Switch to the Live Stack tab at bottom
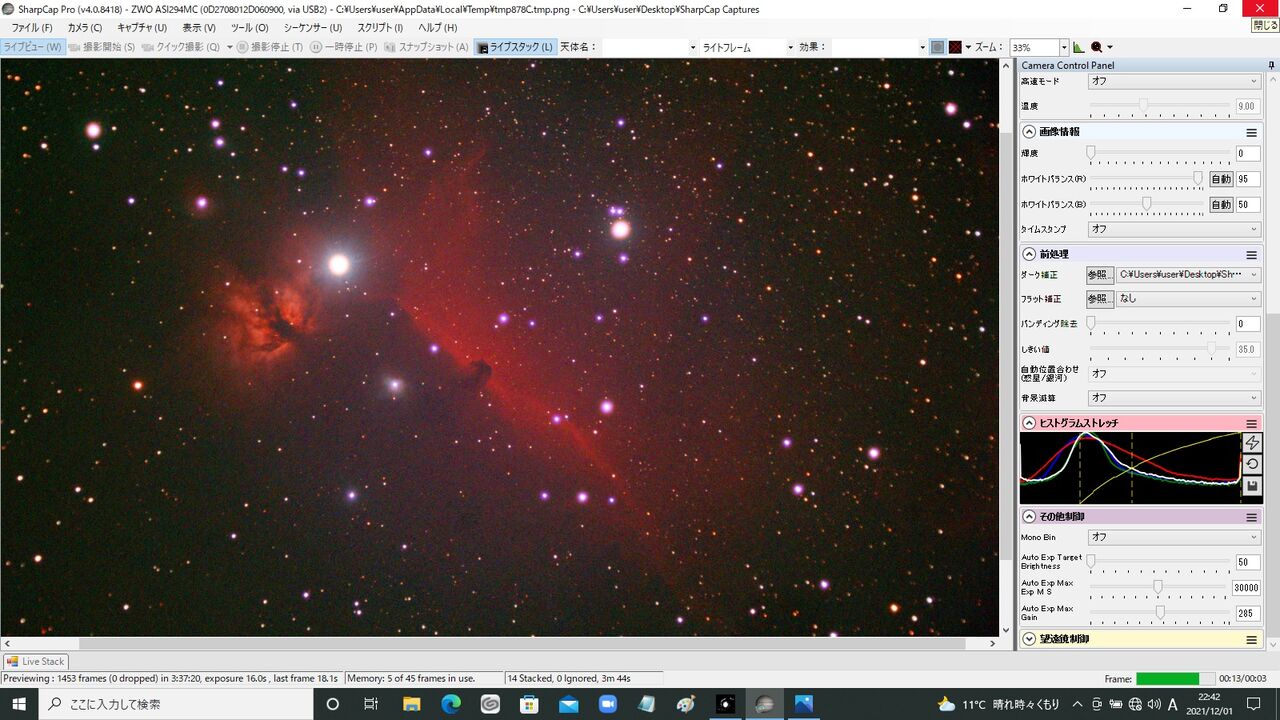The image size is (1280, 720). [35, 661]
